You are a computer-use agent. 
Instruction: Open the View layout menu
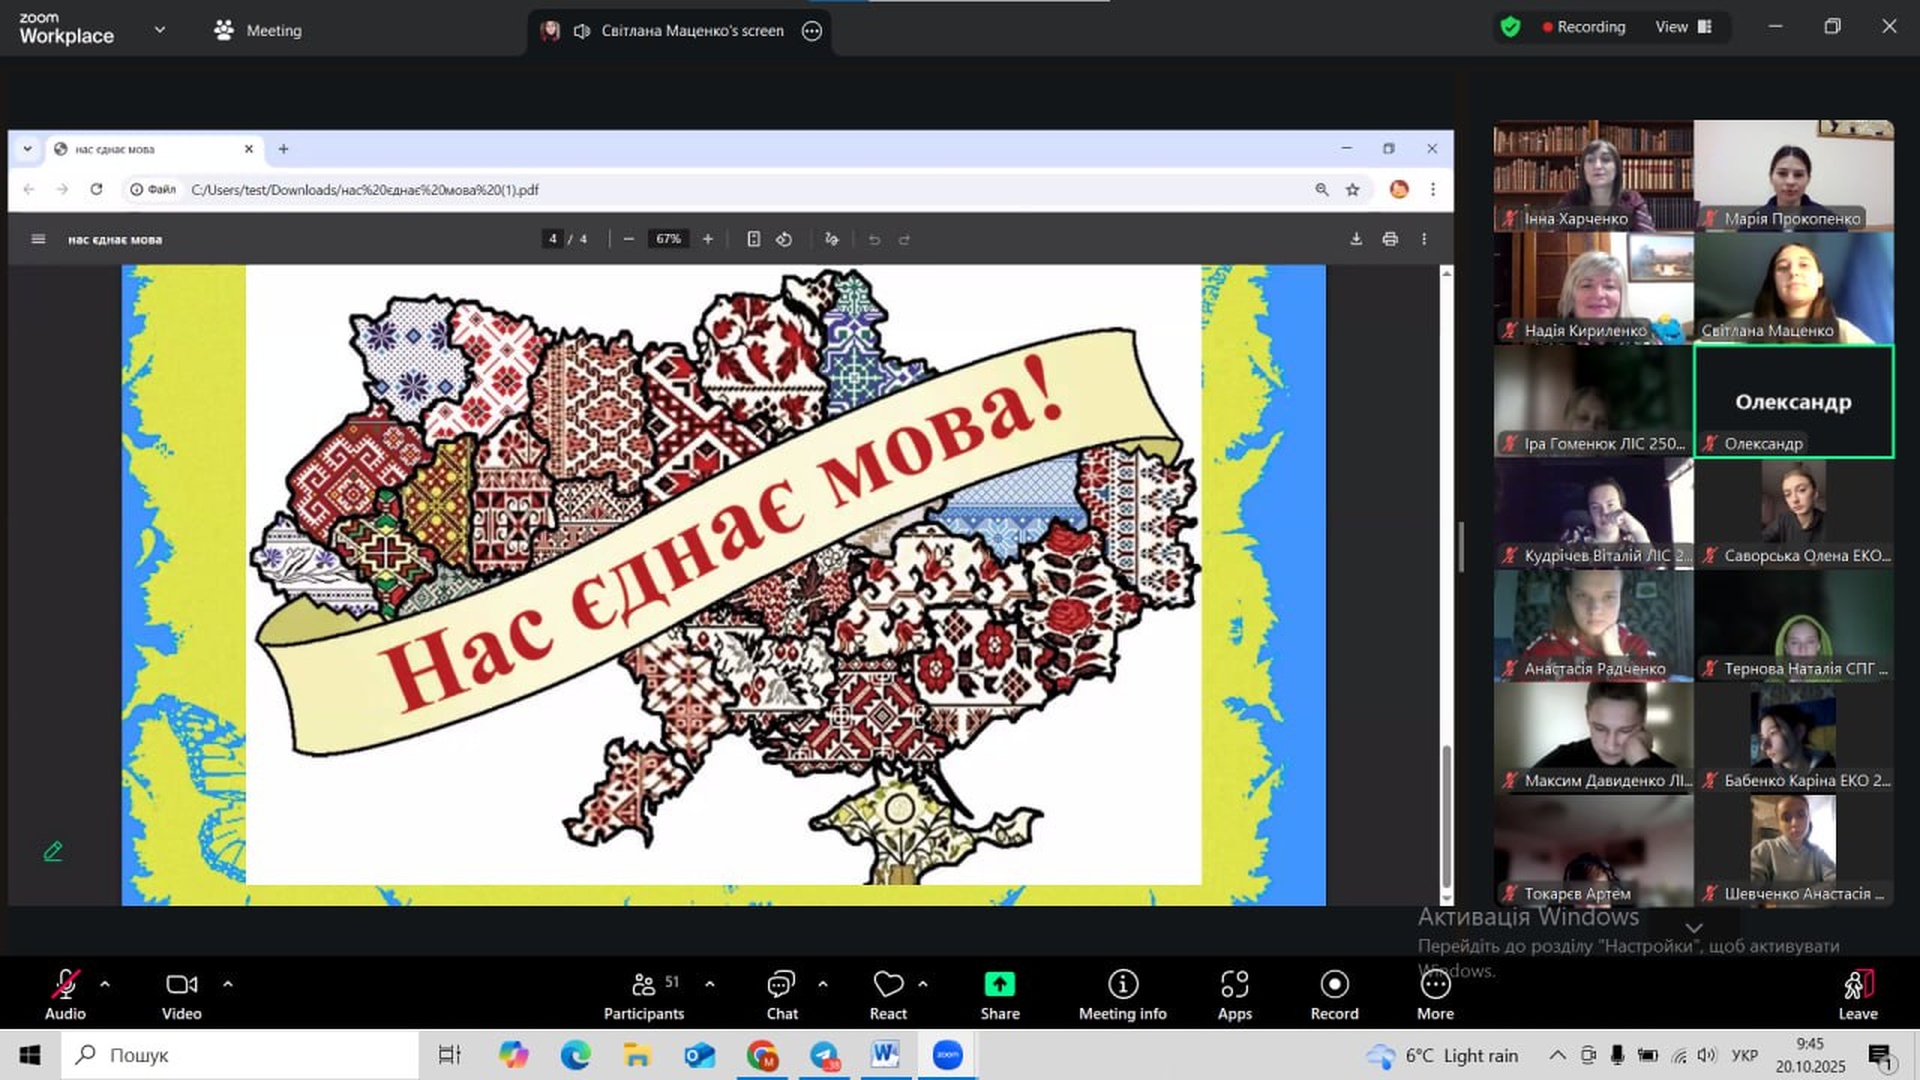coord(1684,27)
